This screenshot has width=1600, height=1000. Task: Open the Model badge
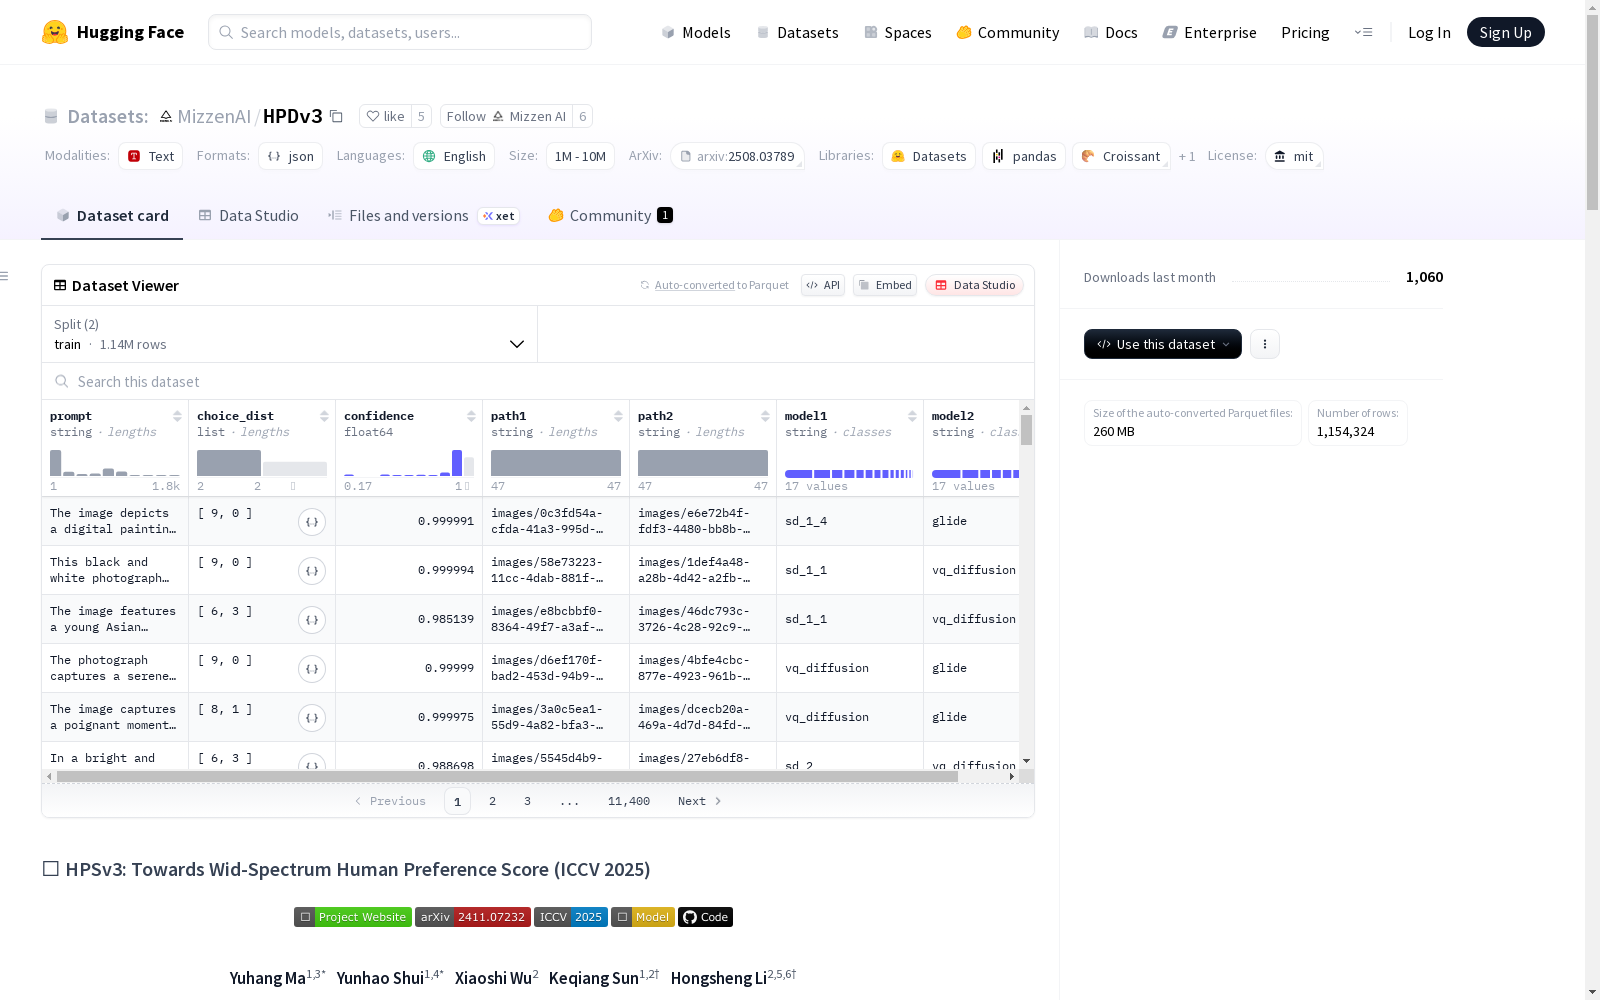pos(643,917)
